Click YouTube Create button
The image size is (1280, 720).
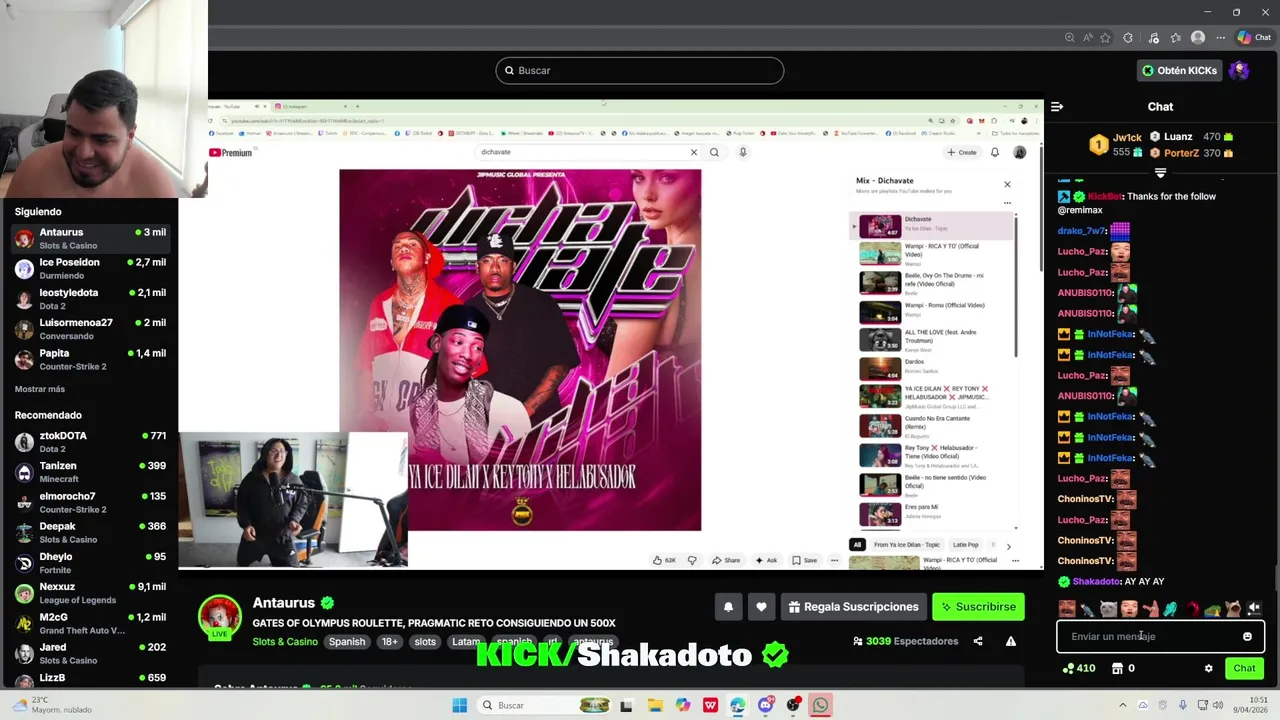coord(962,152)
